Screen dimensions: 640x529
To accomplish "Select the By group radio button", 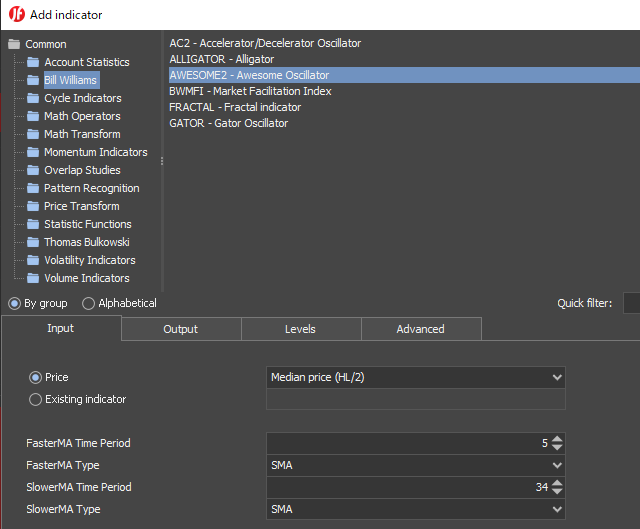I will (15, 303).
